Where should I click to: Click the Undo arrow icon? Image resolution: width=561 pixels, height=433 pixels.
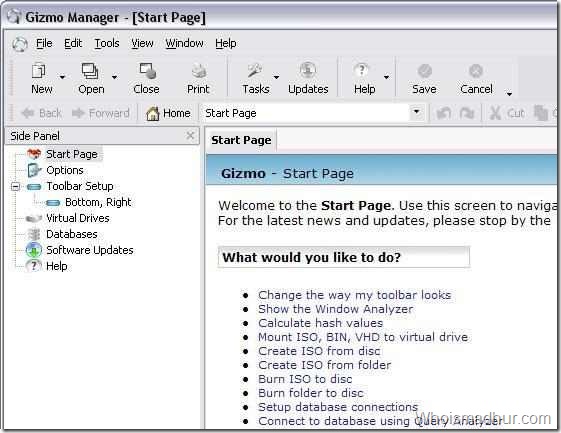tap(444, 113)
